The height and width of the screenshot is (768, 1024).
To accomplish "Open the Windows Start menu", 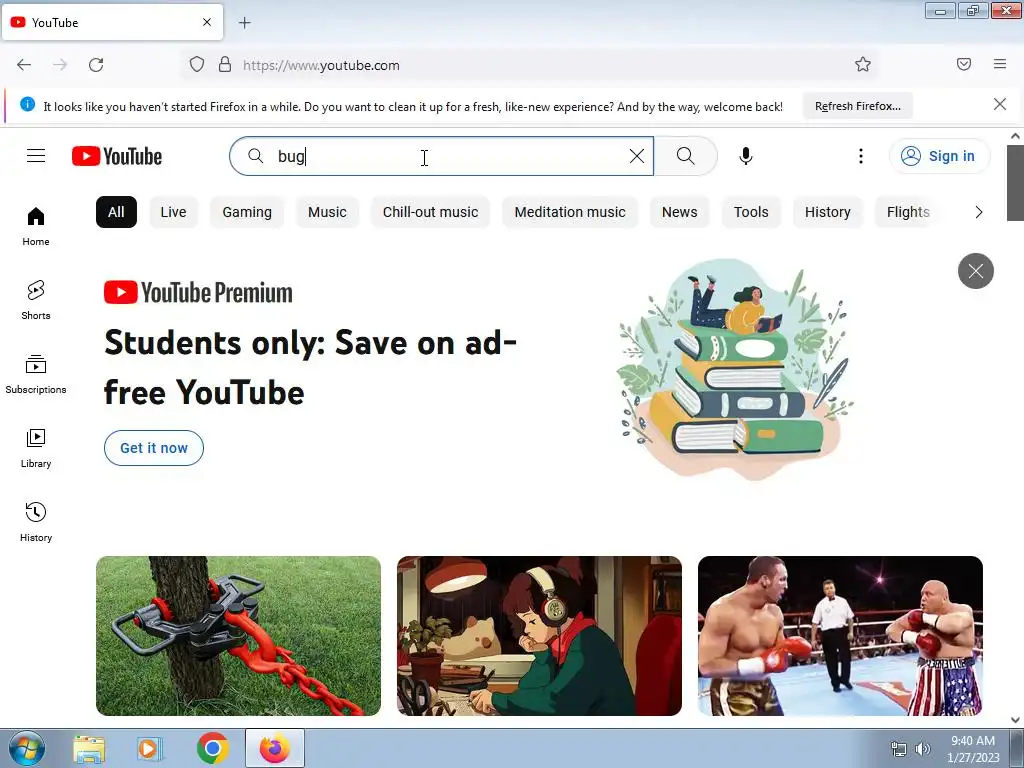I will (x=27, y=749).
